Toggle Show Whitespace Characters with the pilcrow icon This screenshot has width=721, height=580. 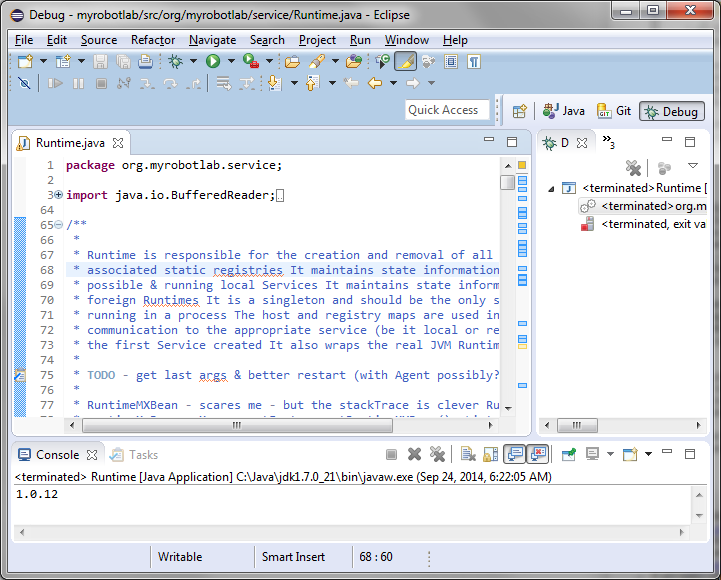tap(474, 61)
